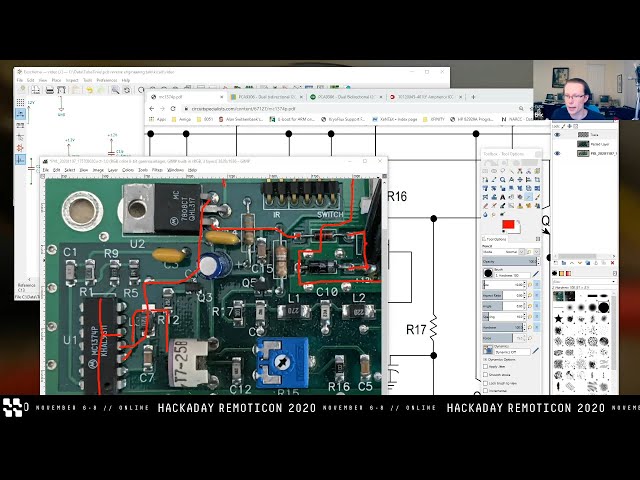Select the Free Select lasso tool

click(502, 171)
